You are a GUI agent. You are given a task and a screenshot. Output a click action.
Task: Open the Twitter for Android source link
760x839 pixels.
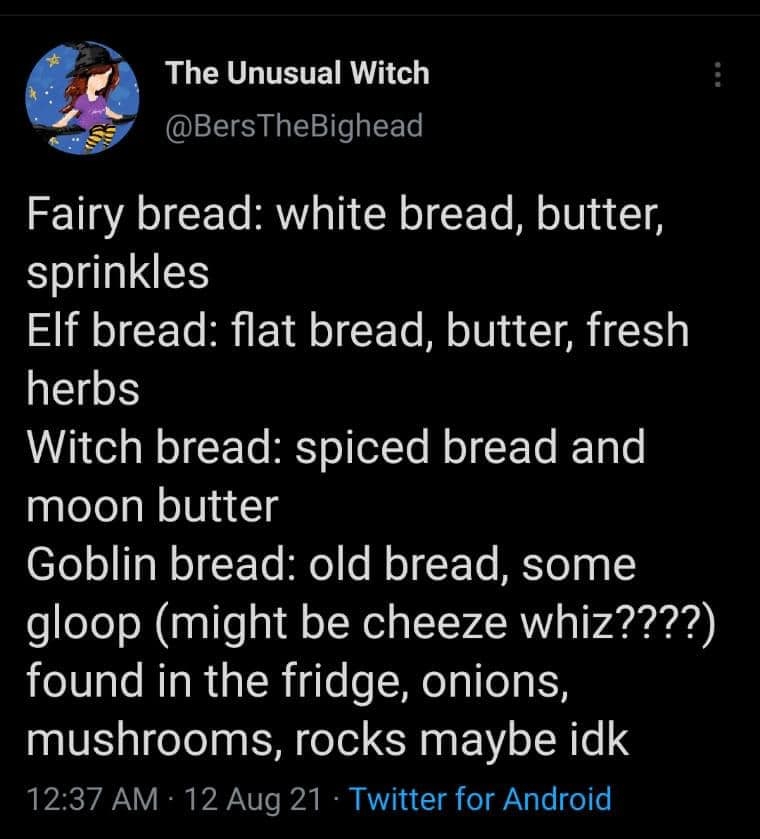pos(480,799)
